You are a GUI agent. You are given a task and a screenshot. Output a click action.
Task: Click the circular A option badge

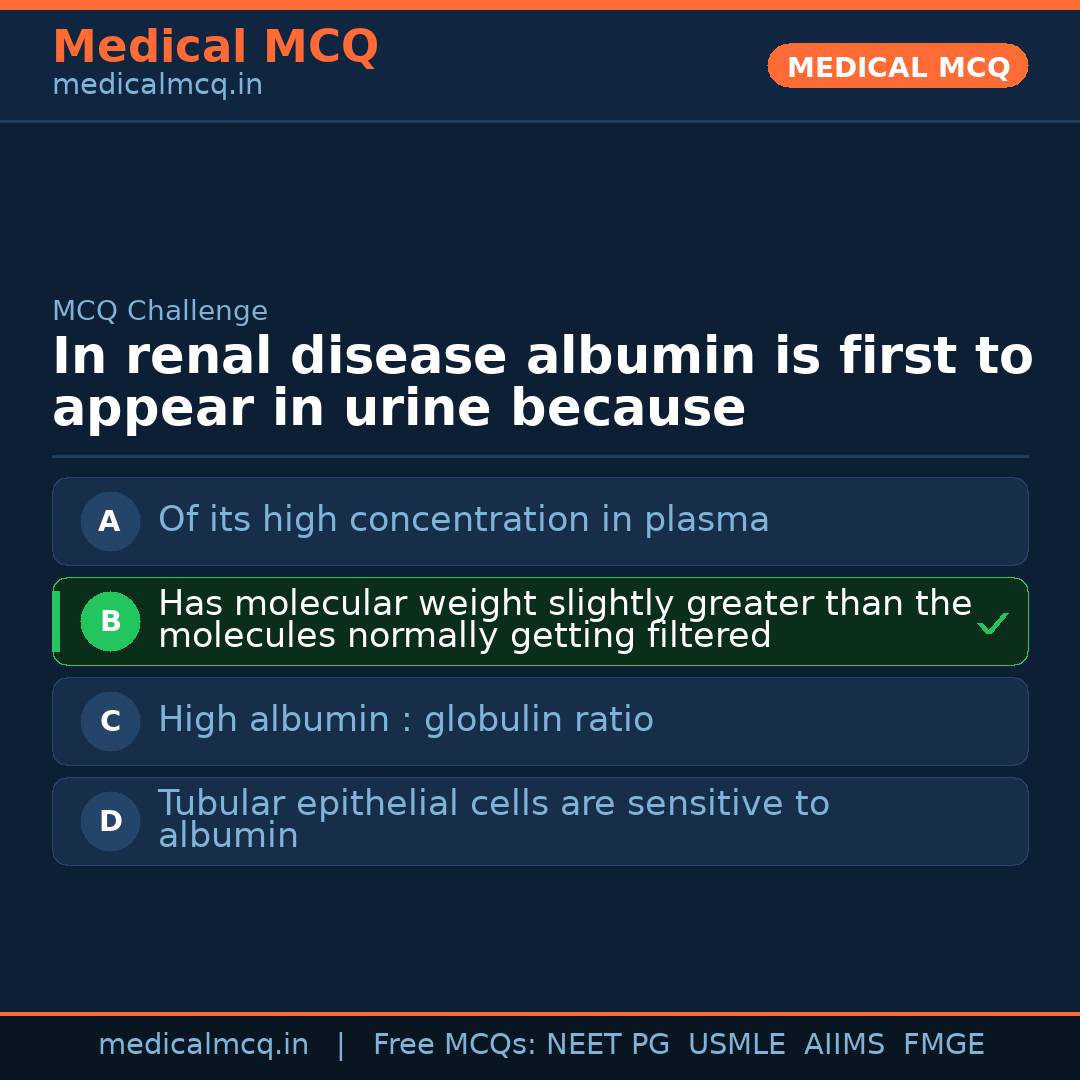(x=110, y=521)
